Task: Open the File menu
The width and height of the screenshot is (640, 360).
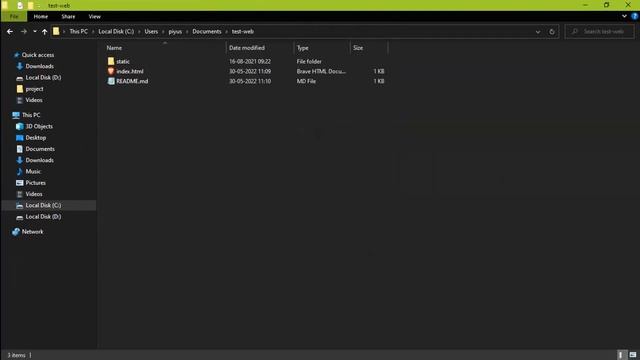Action: (14, 16)
